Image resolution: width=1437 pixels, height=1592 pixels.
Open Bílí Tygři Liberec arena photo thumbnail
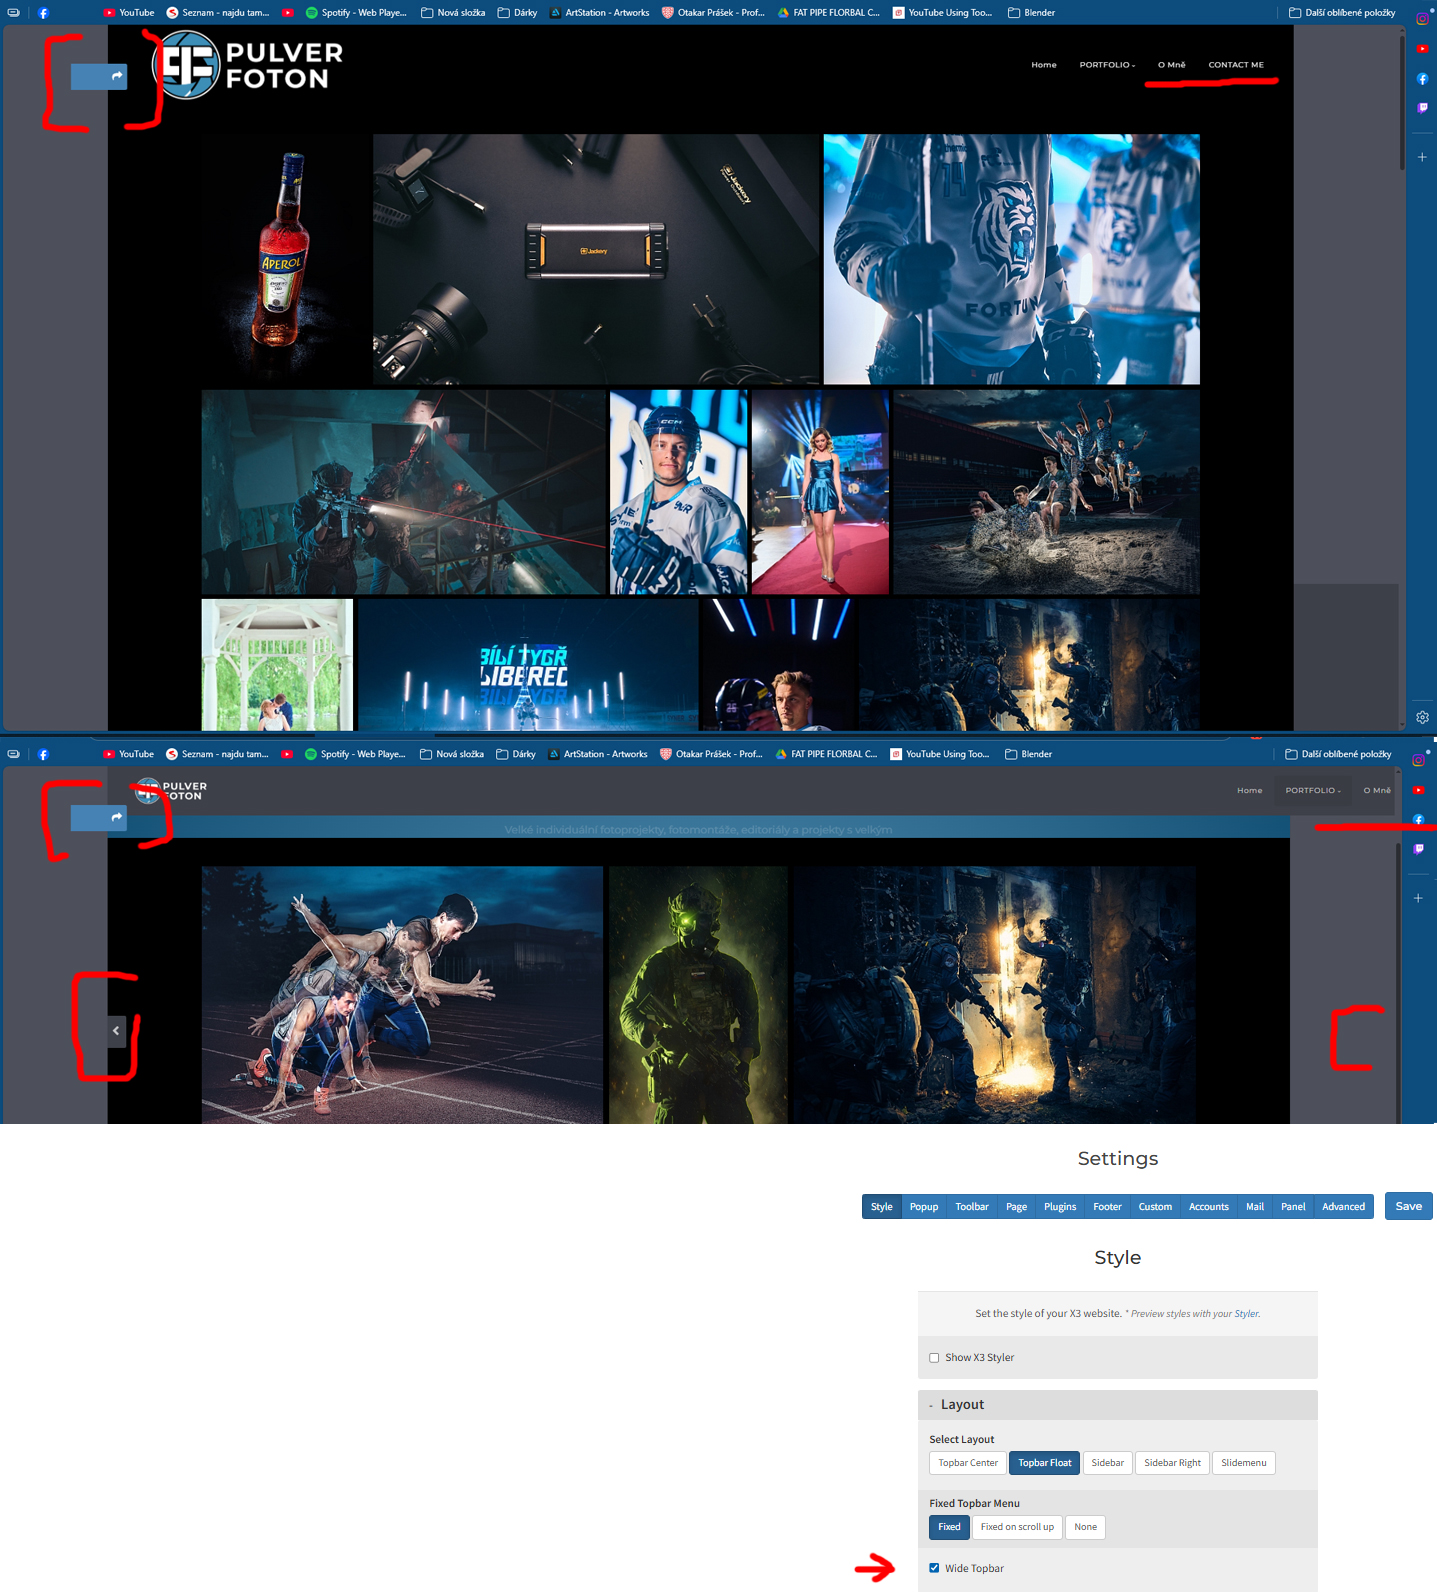(528, 664)
